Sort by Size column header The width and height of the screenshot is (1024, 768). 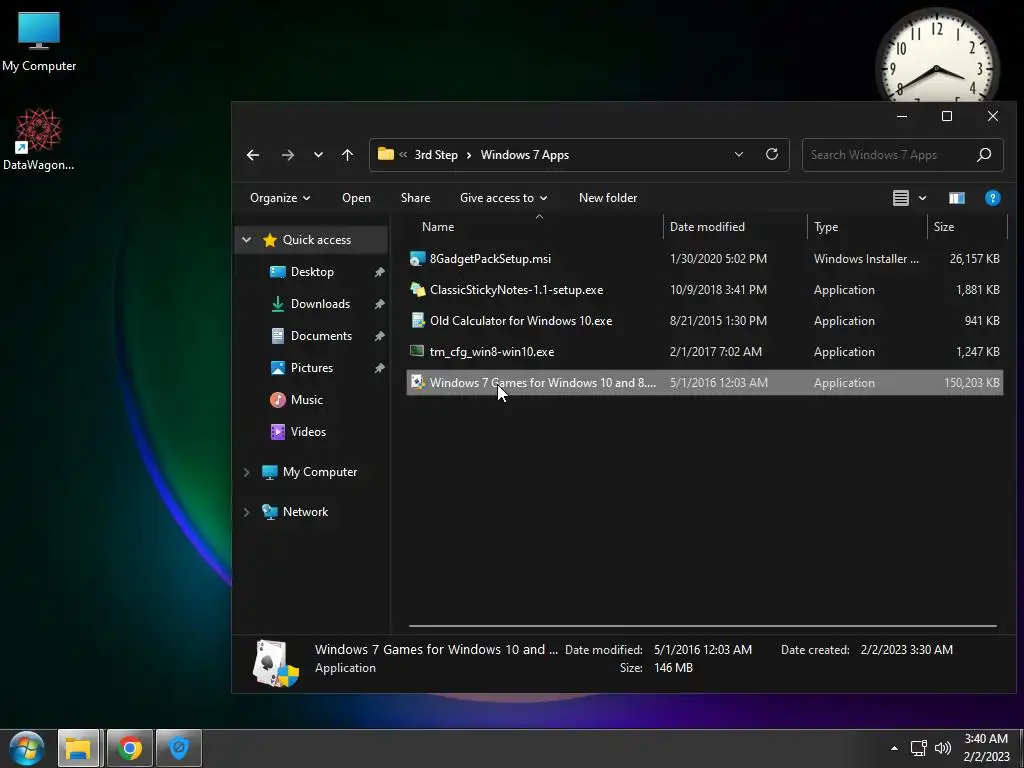(x=944, y=227)
